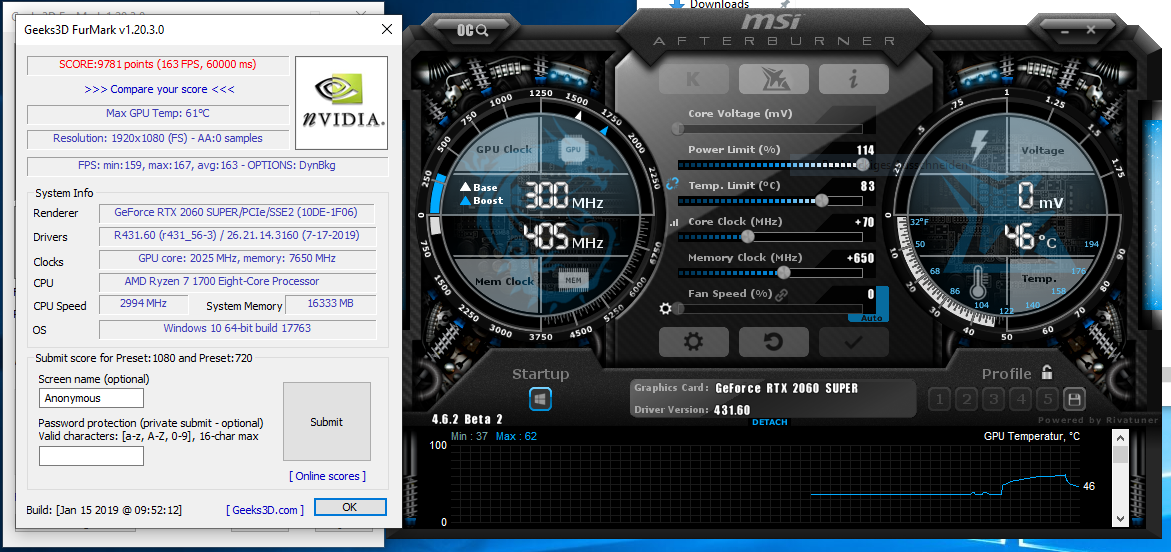Screen dimensions: 1171x552
Task: Click the Compare your score link
Action: coord(159,89)
